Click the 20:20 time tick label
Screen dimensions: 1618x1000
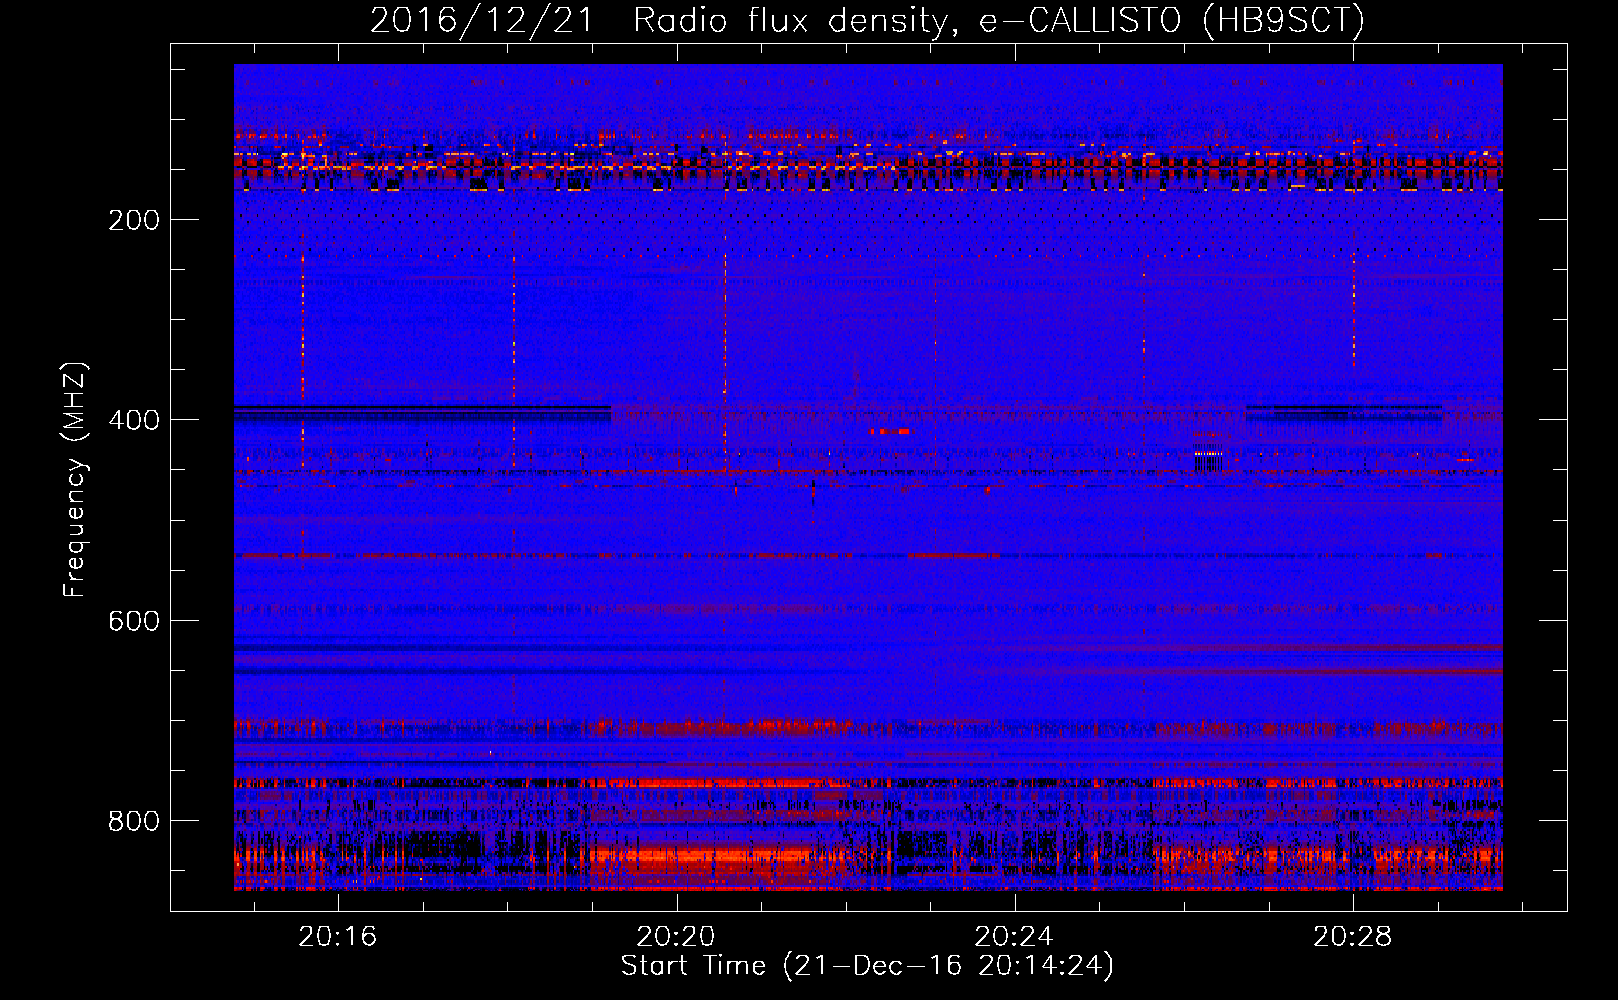[x=676, y=937]
